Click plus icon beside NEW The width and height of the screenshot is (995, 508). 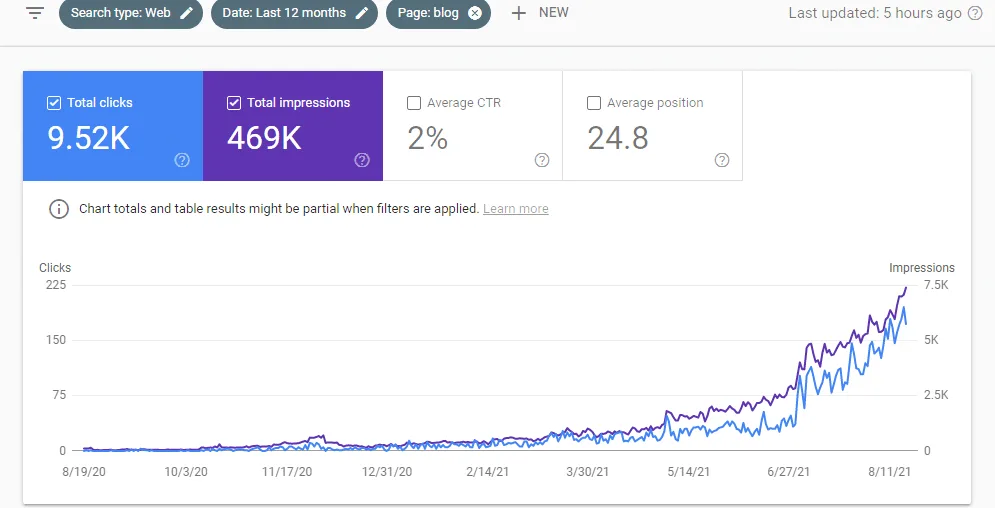pos(518,13)
